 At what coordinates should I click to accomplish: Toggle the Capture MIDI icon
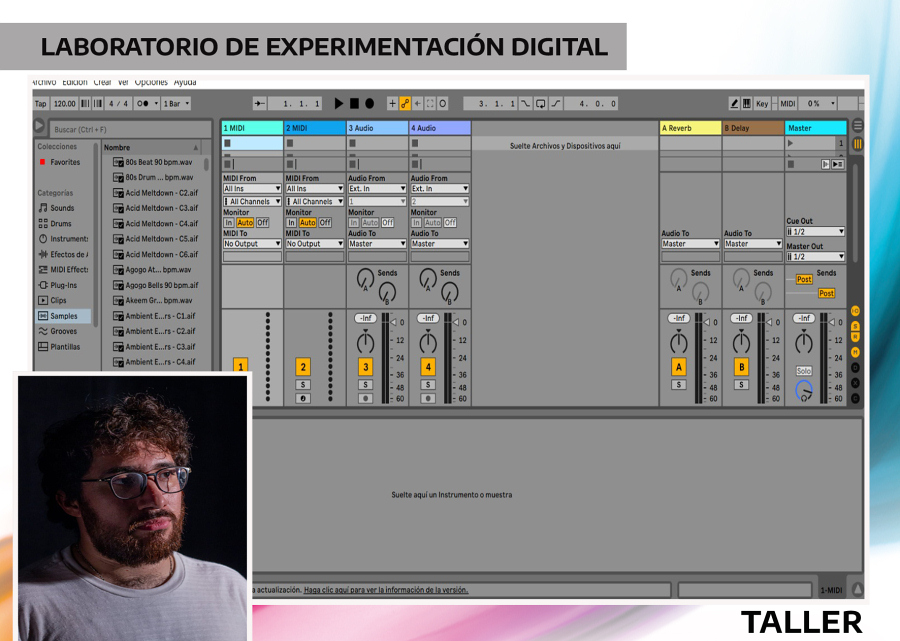coord(430,104)
